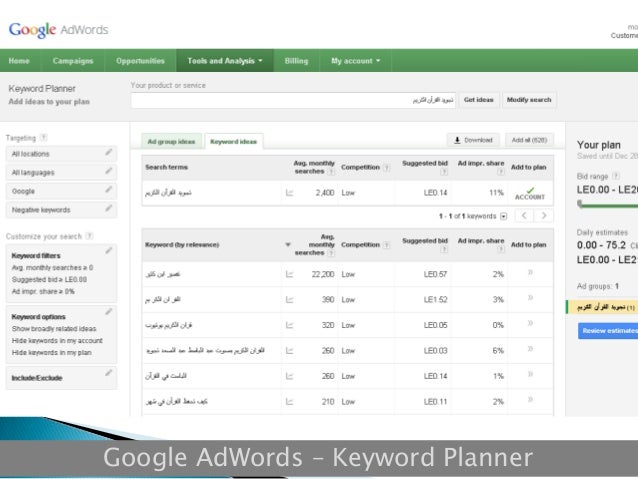Add the LE0.14 1% keyword to plan
Viewport: 638px width, 479px height.
[x=530, y=374]
